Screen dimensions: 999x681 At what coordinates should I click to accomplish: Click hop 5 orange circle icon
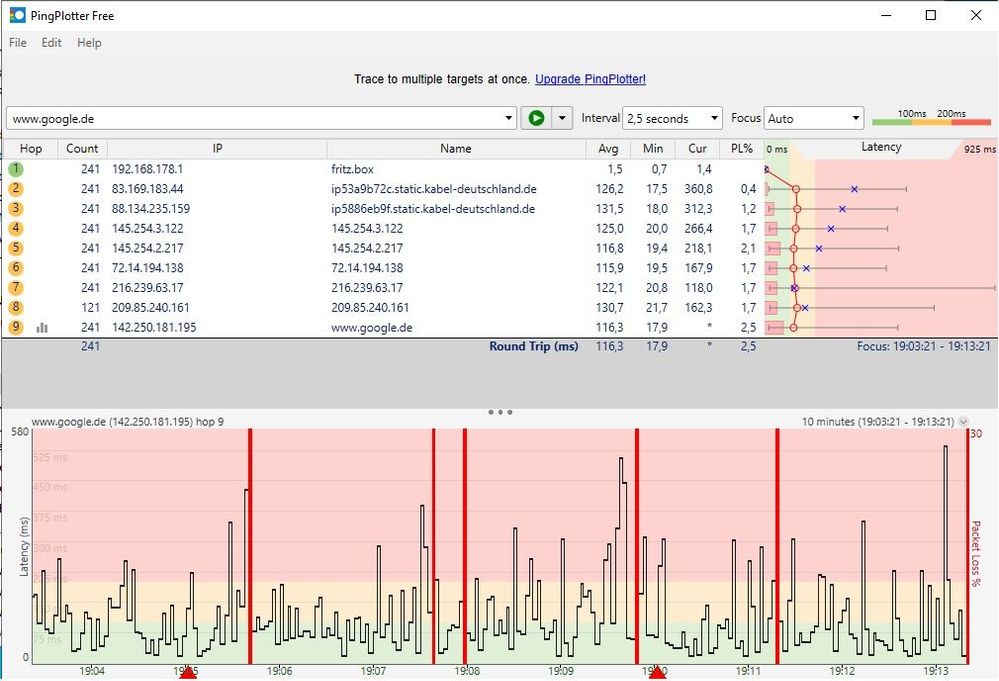point(16,248)
